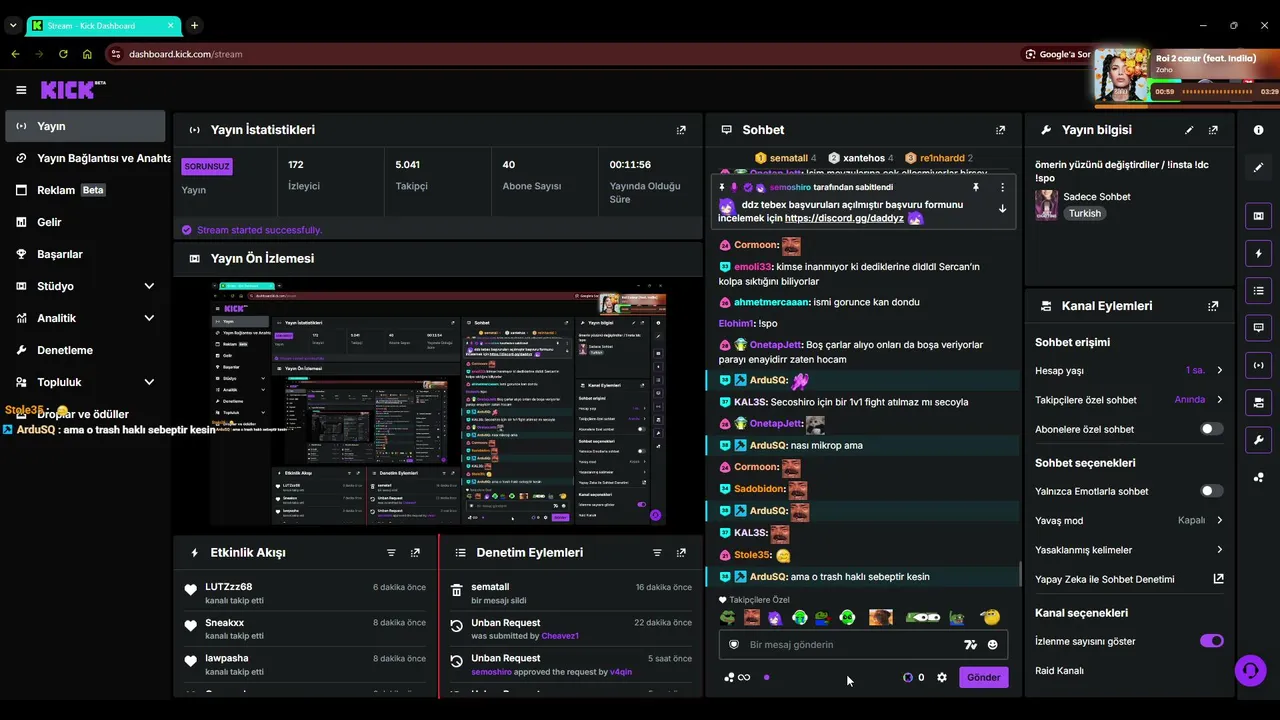Open the Denetleme sidebar item
Viewport: 1280px width, 720px height.
point(85,350)
